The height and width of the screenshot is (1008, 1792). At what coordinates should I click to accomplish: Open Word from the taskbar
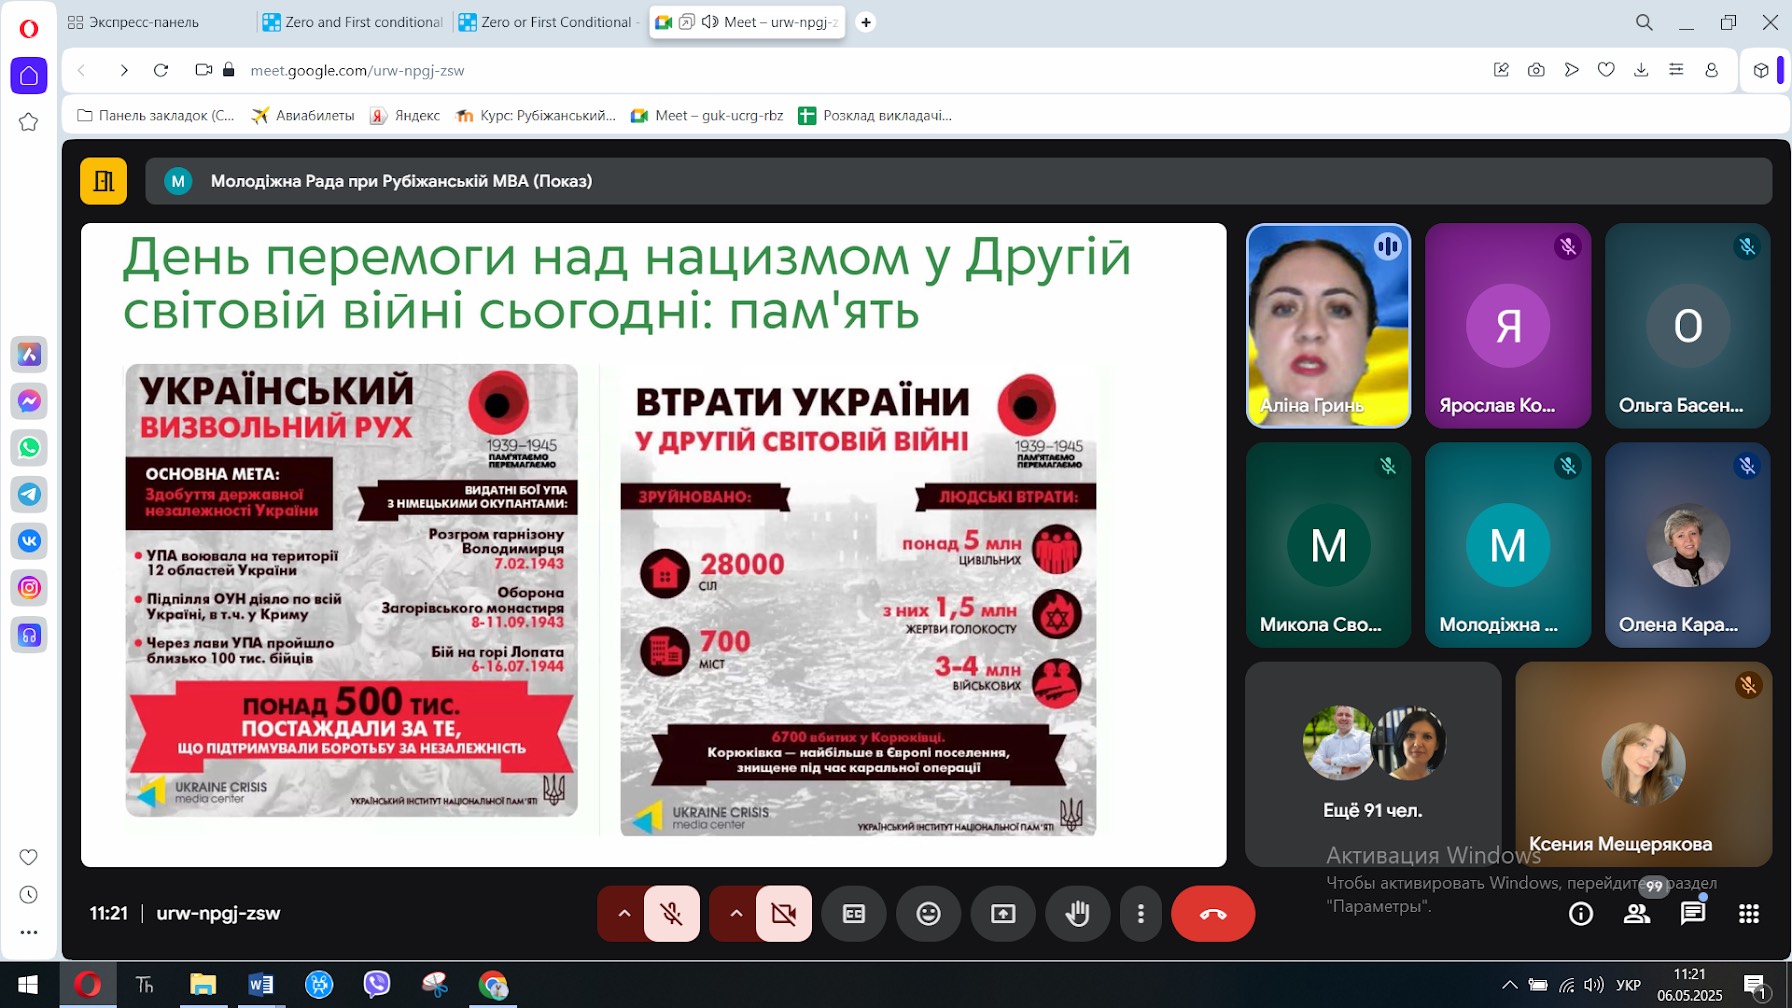(x=260, y=985)
